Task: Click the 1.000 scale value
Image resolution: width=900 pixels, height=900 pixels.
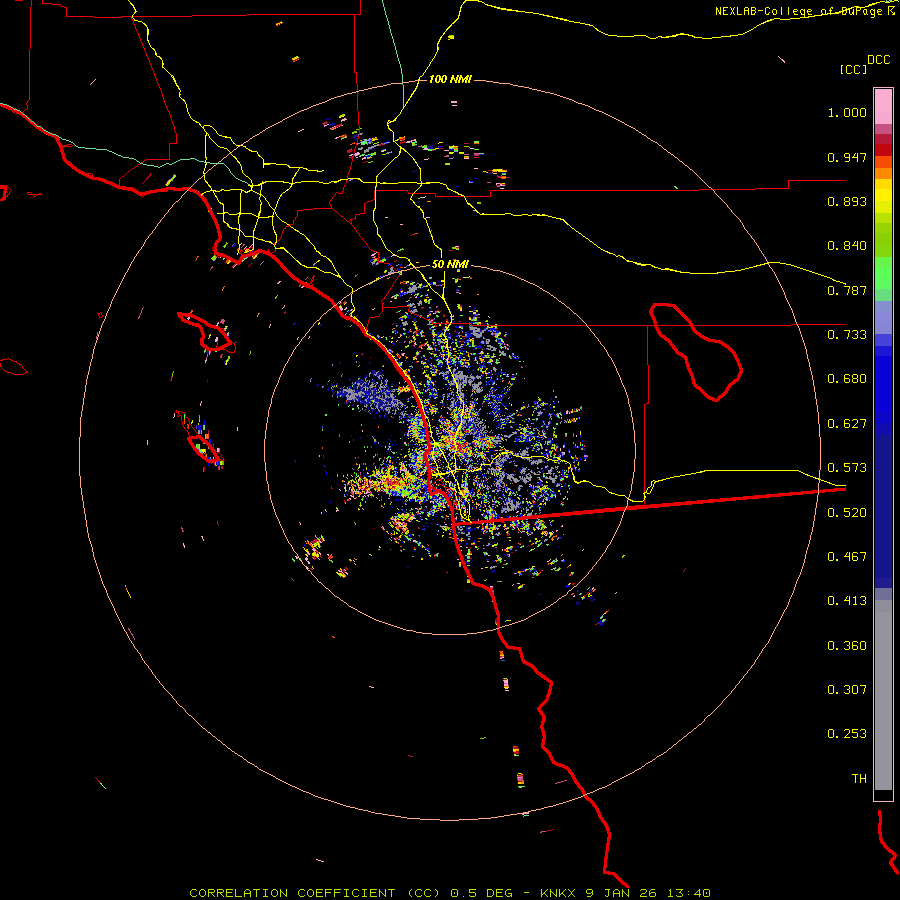Action: [847, 112]
